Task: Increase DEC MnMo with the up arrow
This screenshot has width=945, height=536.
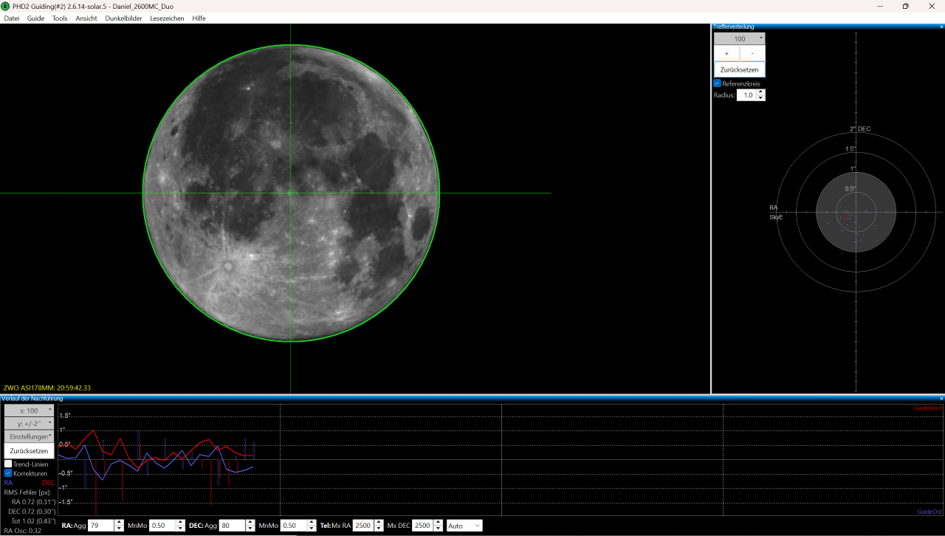Action: coord(312,523)
